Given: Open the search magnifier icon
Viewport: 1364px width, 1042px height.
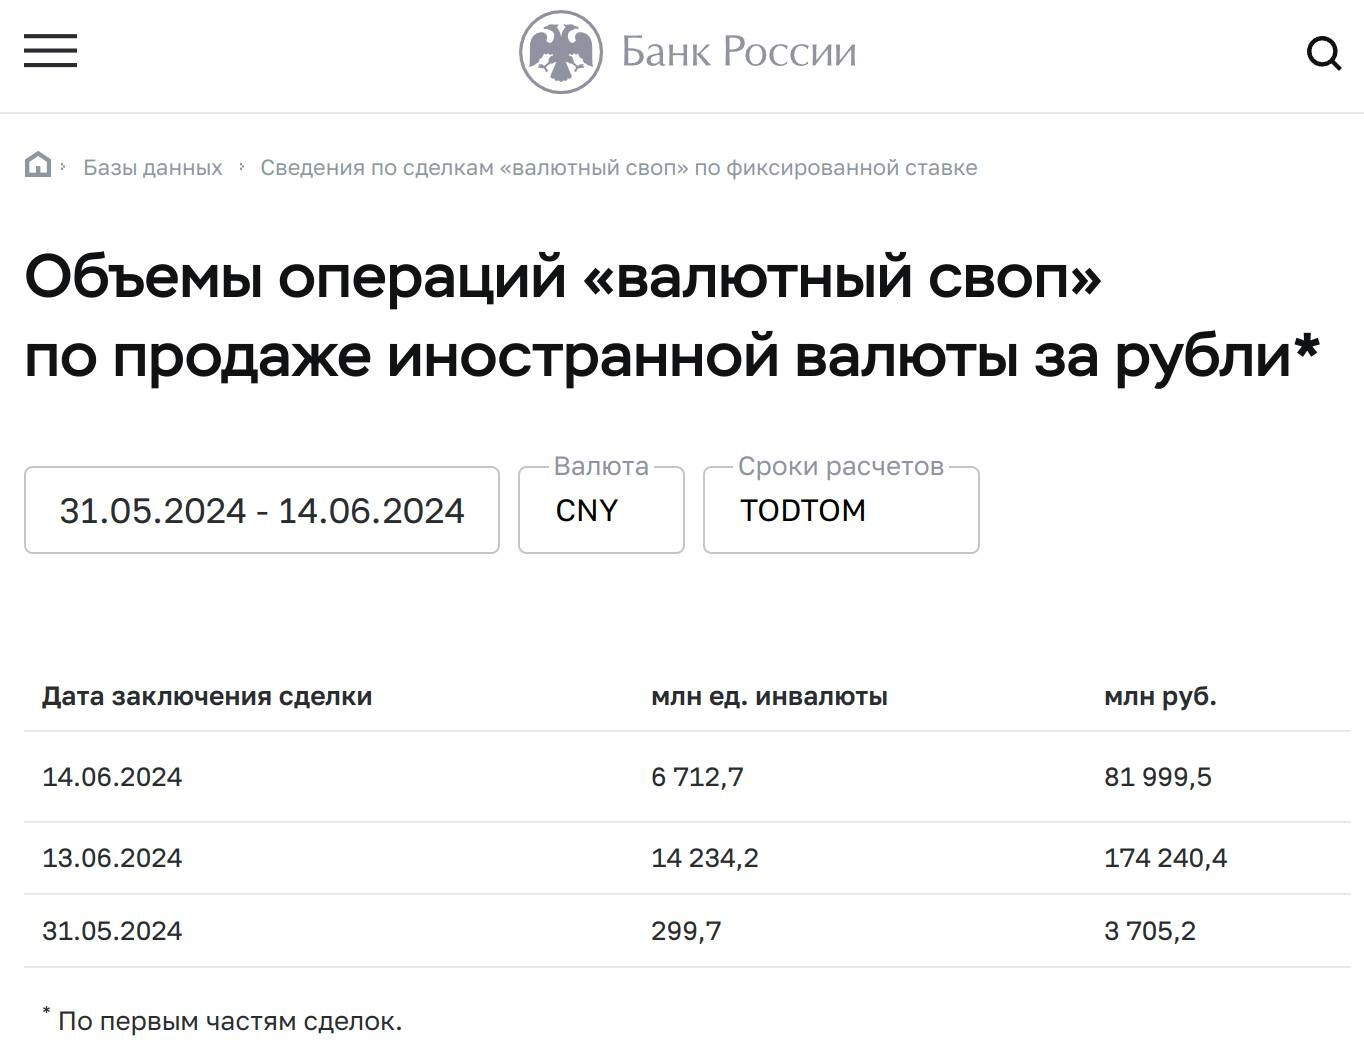Looking at the screenshot, I should 1324,53.
